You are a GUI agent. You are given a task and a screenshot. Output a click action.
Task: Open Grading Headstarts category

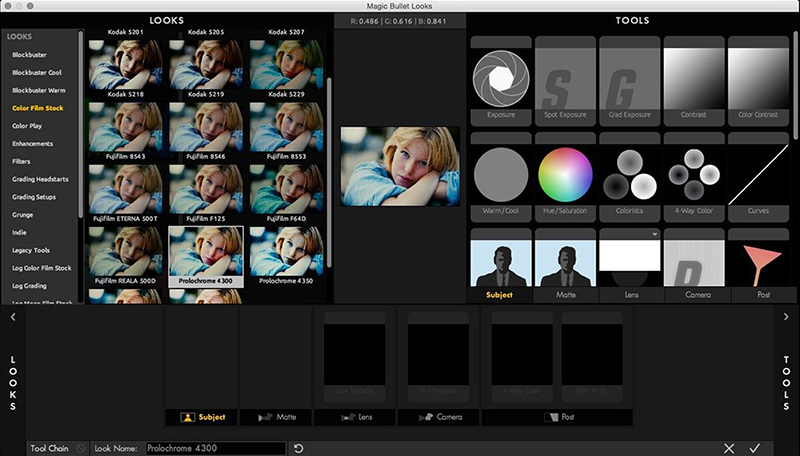[40, 180]
